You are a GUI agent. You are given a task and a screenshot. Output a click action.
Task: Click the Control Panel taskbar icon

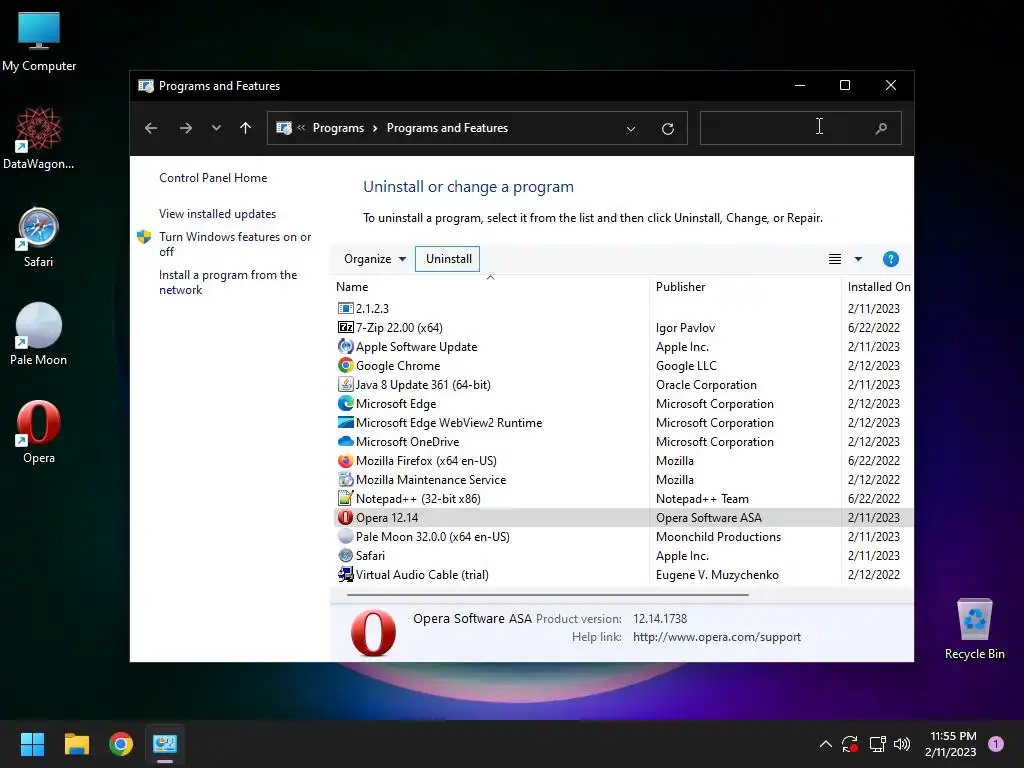tap(165, 744)
